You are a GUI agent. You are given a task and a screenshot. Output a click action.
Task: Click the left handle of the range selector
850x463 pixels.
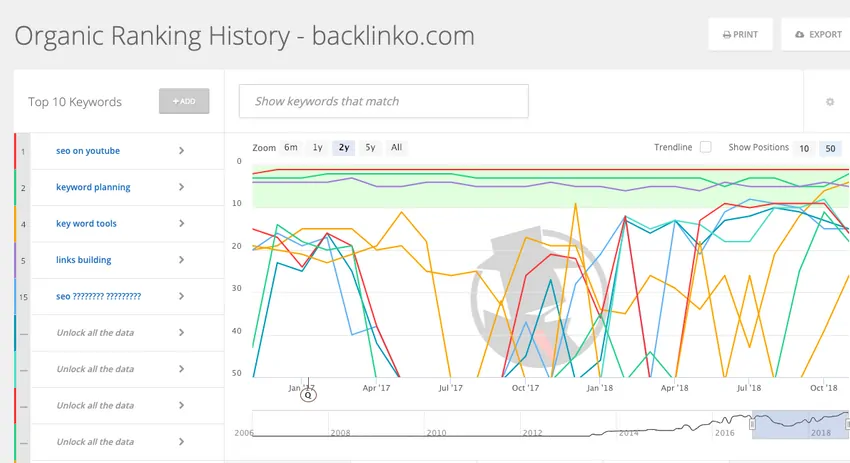tap(752, 424)
